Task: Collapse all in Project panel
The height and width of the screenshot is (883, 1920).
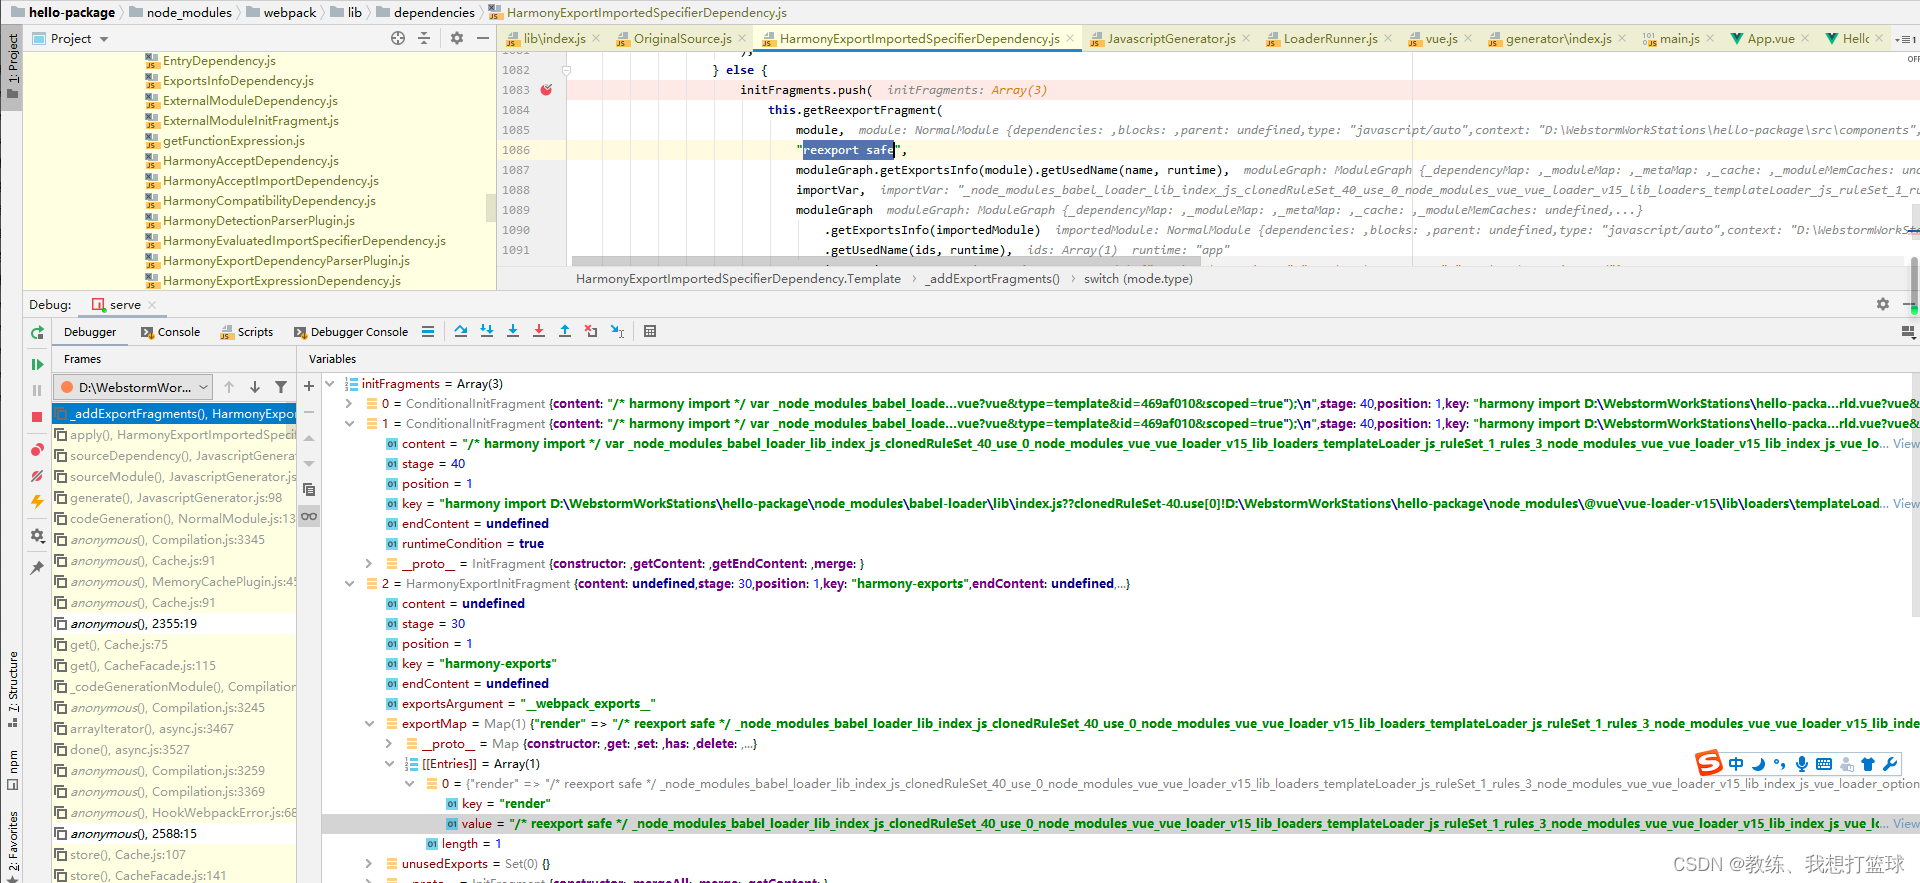Action: pos(424,38)
